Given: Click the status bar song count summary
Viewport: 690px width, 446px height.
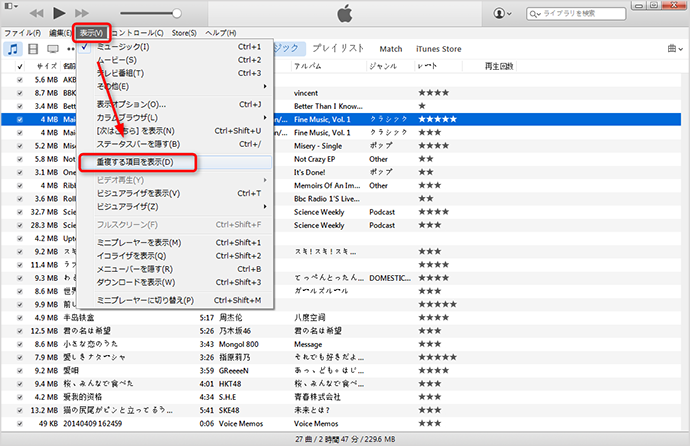Looking at the screenshot, I should tap(345, 439).
